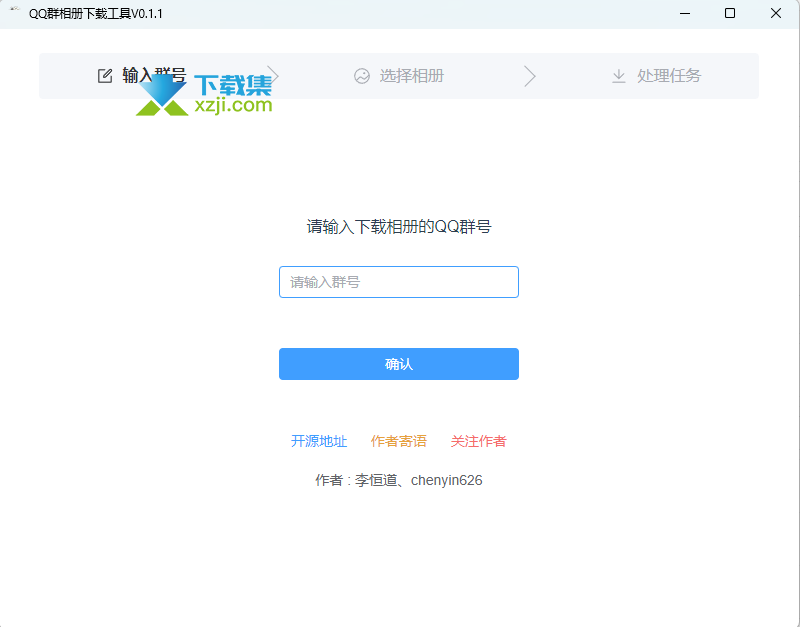The height and width of the screenshot is (627, 800).
Task: Click the author text 李恒道、chenyin626
Action: (x=418, y=481)
